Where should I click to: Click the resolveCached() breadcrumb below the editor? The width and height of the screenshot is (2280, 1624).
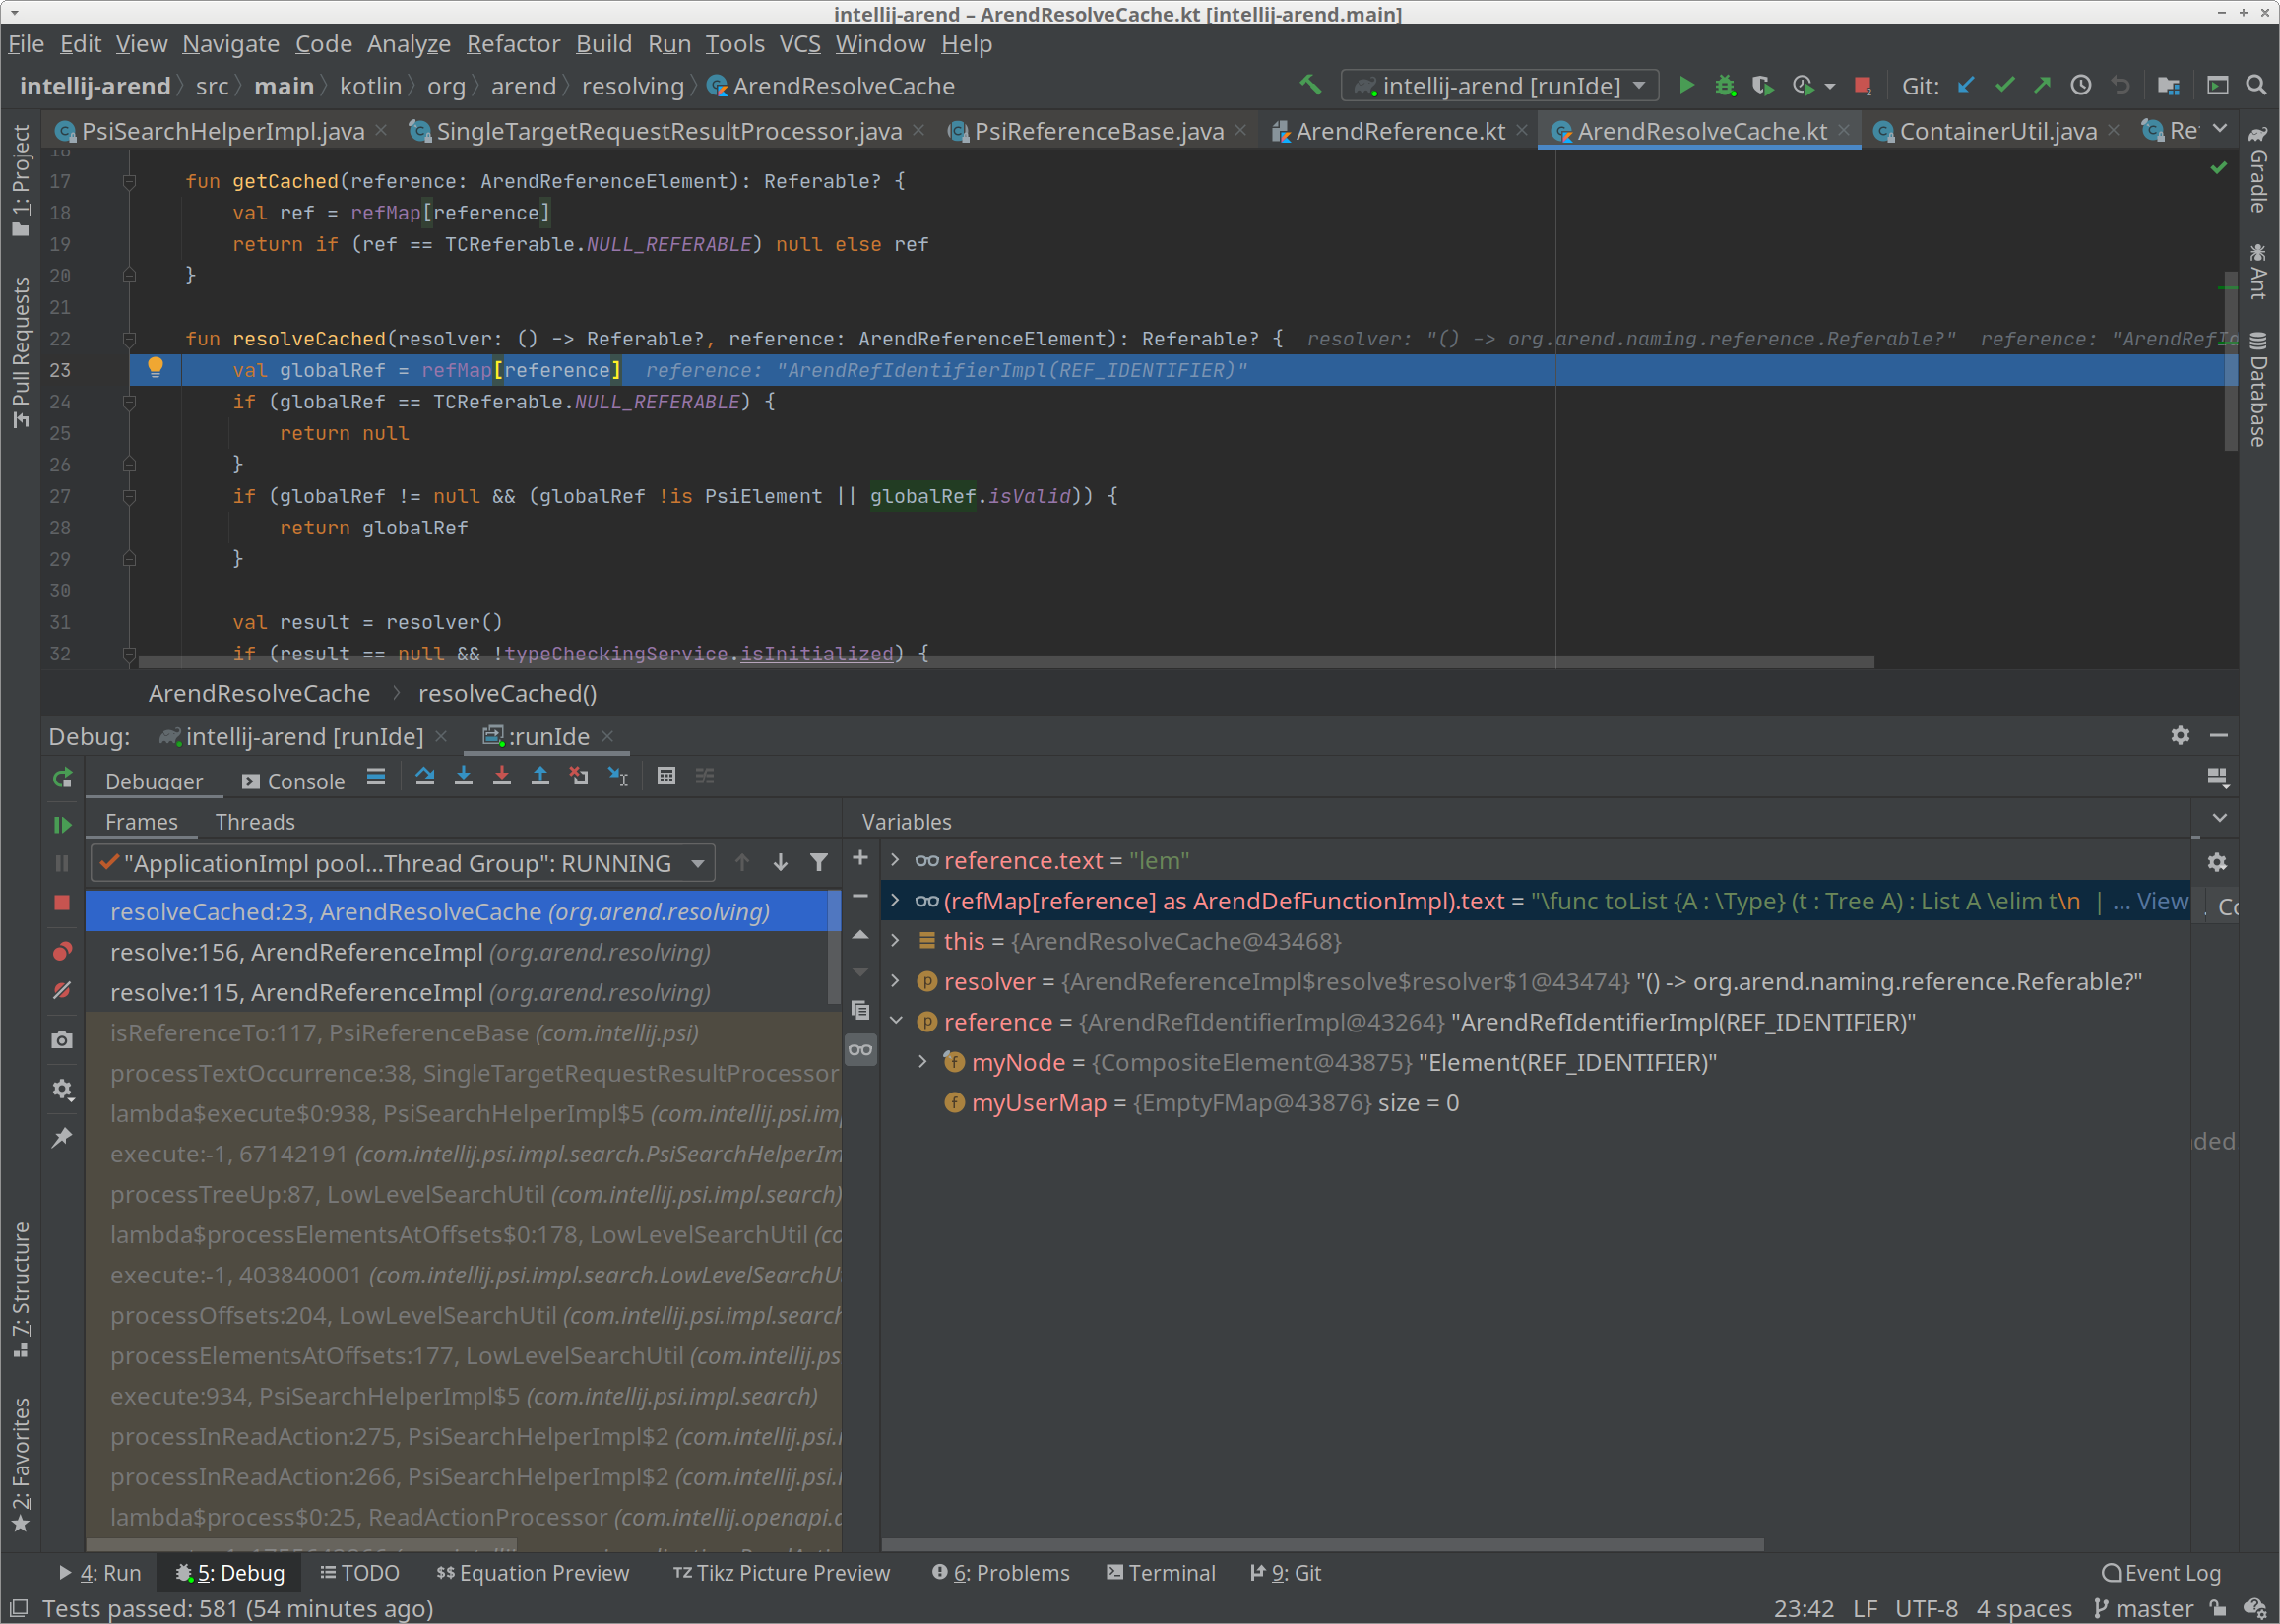click(x=506, y=693)
